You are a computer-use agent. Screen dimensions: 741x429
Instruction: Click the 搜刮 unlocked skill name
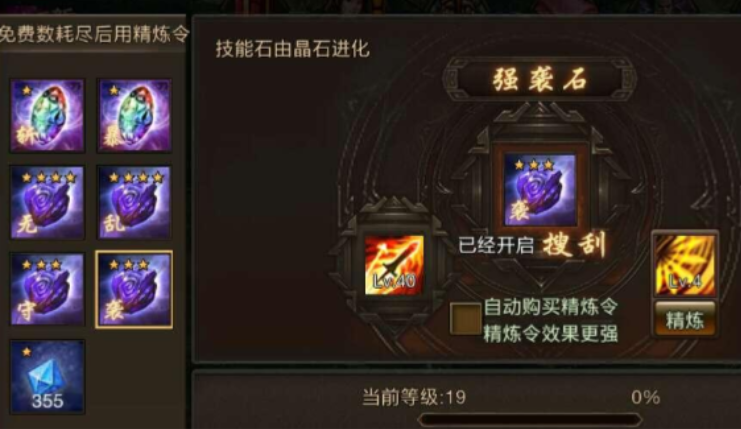click(x=574, y=245)
